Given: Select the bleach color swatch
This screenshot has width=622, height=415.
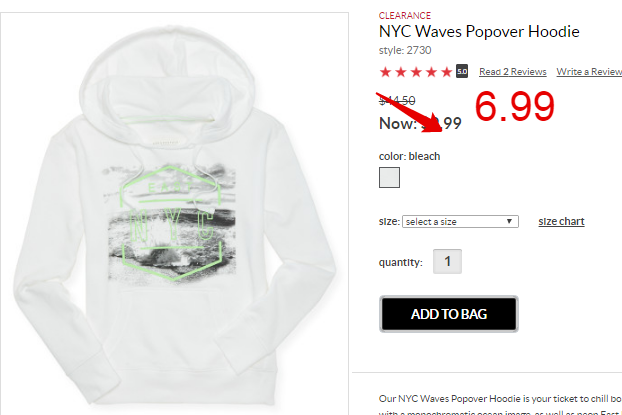Looking at the screenshot, I should pyautogui.click(x=389, y=177).
